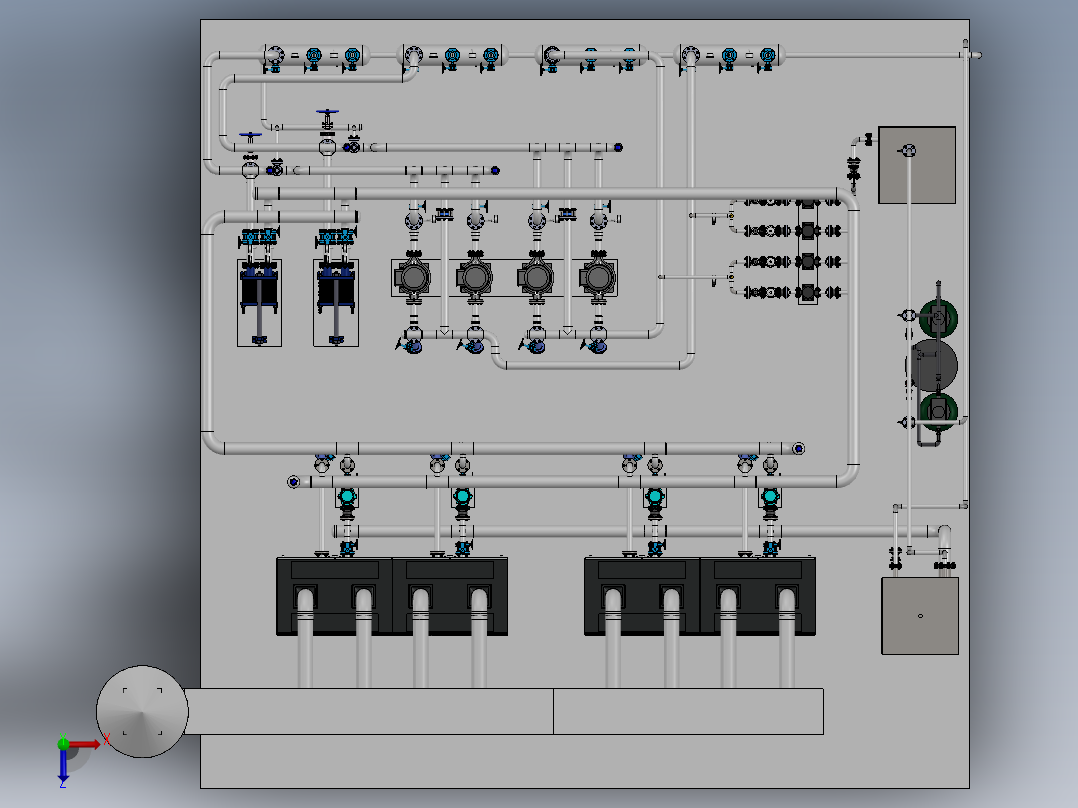The height and width of the screenshot is (808, 1078).
Task: Click the red X axis arrow of triad
Action: coord(85,744)
